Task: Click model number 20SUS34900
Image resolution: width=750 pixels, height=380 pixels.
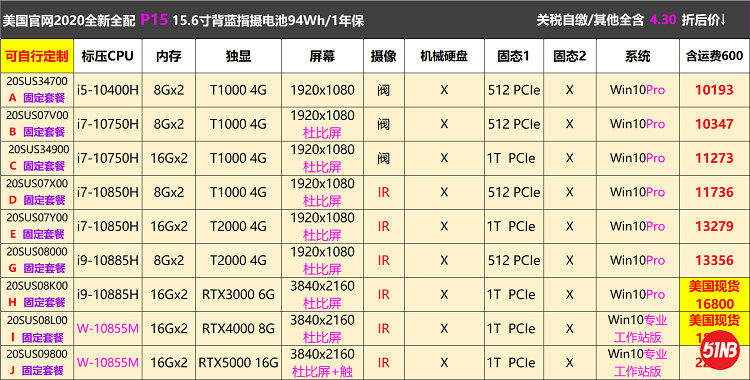Action: [x=39, y=149]
